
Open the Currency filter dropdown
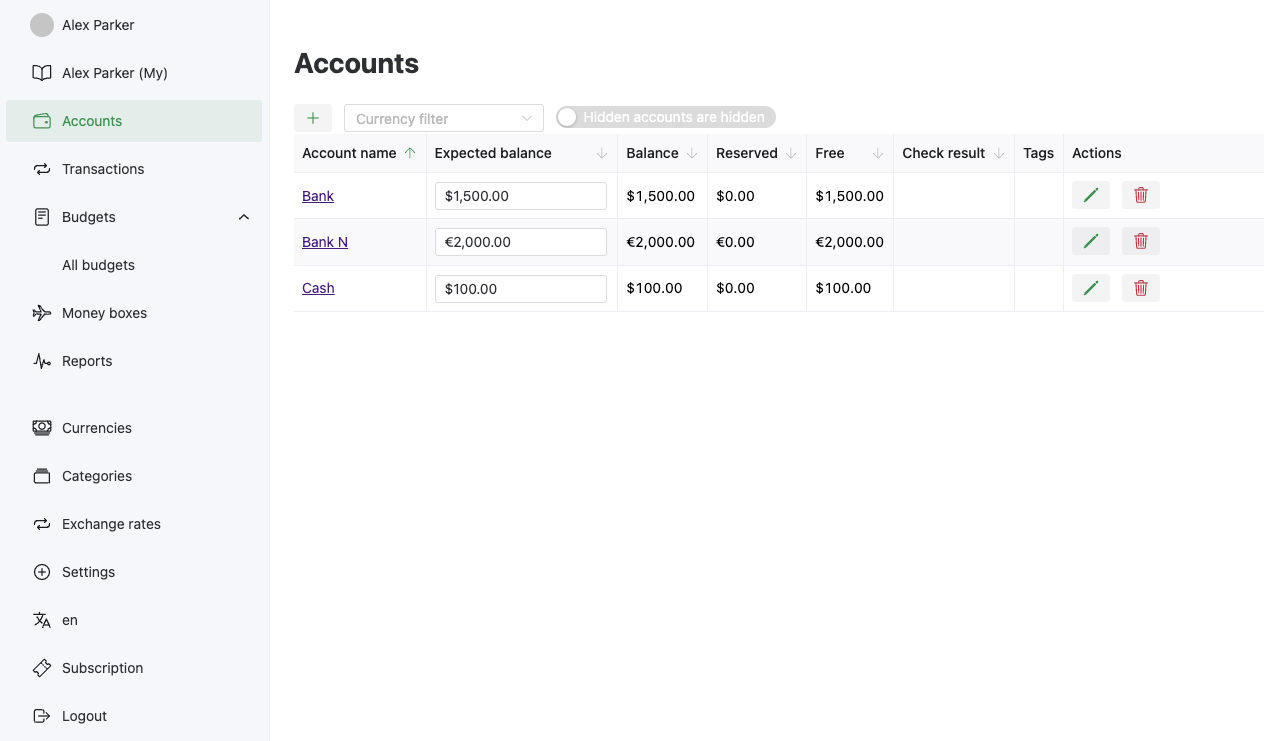point(444,118)
